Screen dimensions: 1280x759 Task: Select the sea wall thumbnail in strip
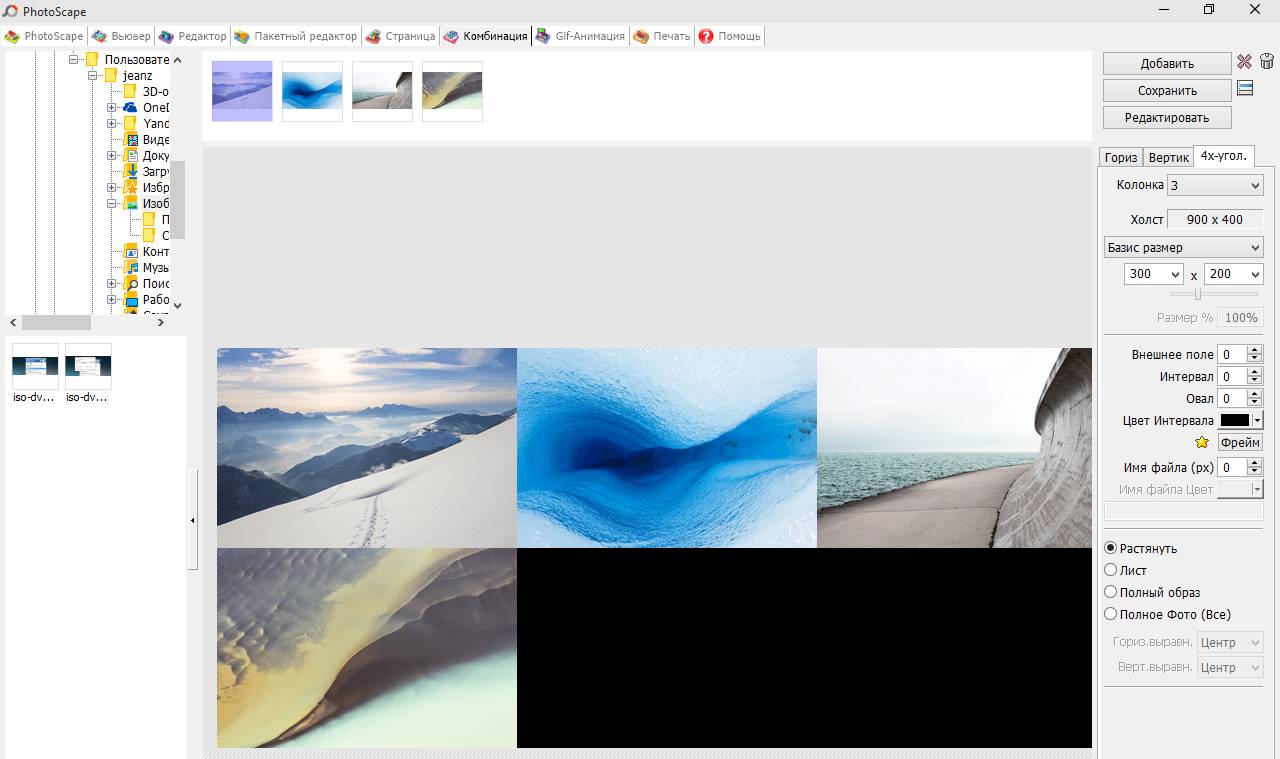(382, 91)
